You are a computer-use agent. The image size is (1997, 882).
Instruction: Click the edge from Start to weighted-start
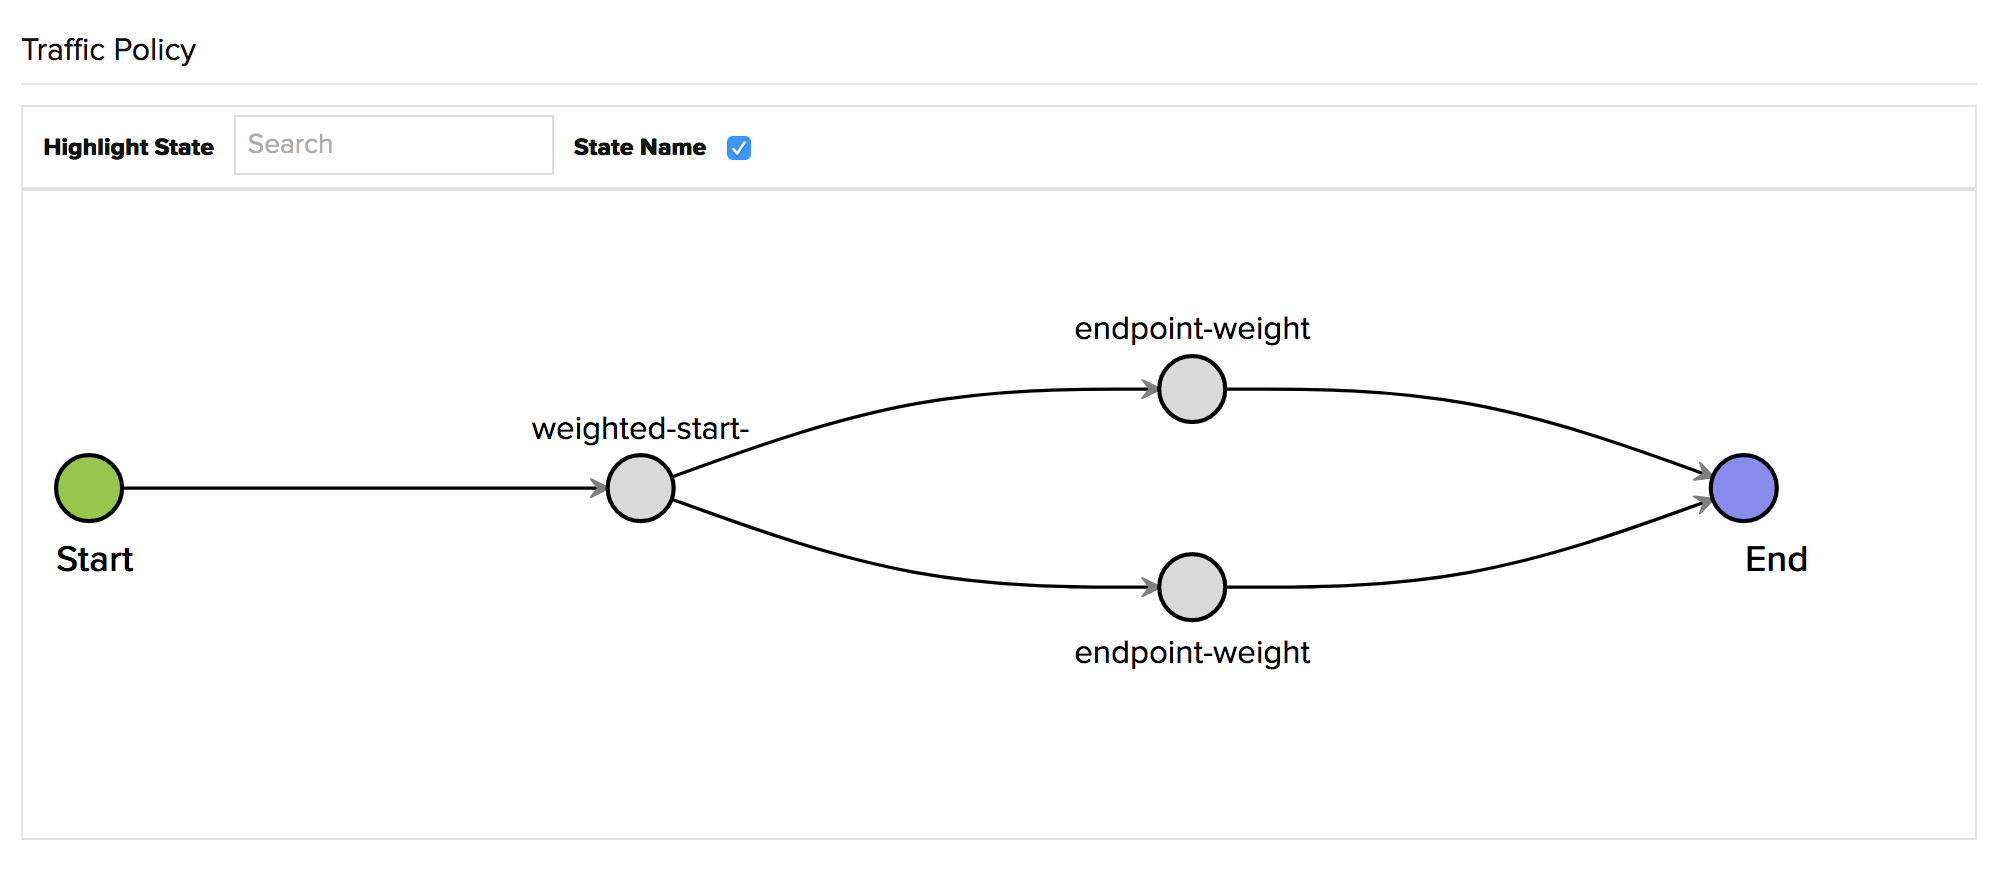click(x=360, y=488)
